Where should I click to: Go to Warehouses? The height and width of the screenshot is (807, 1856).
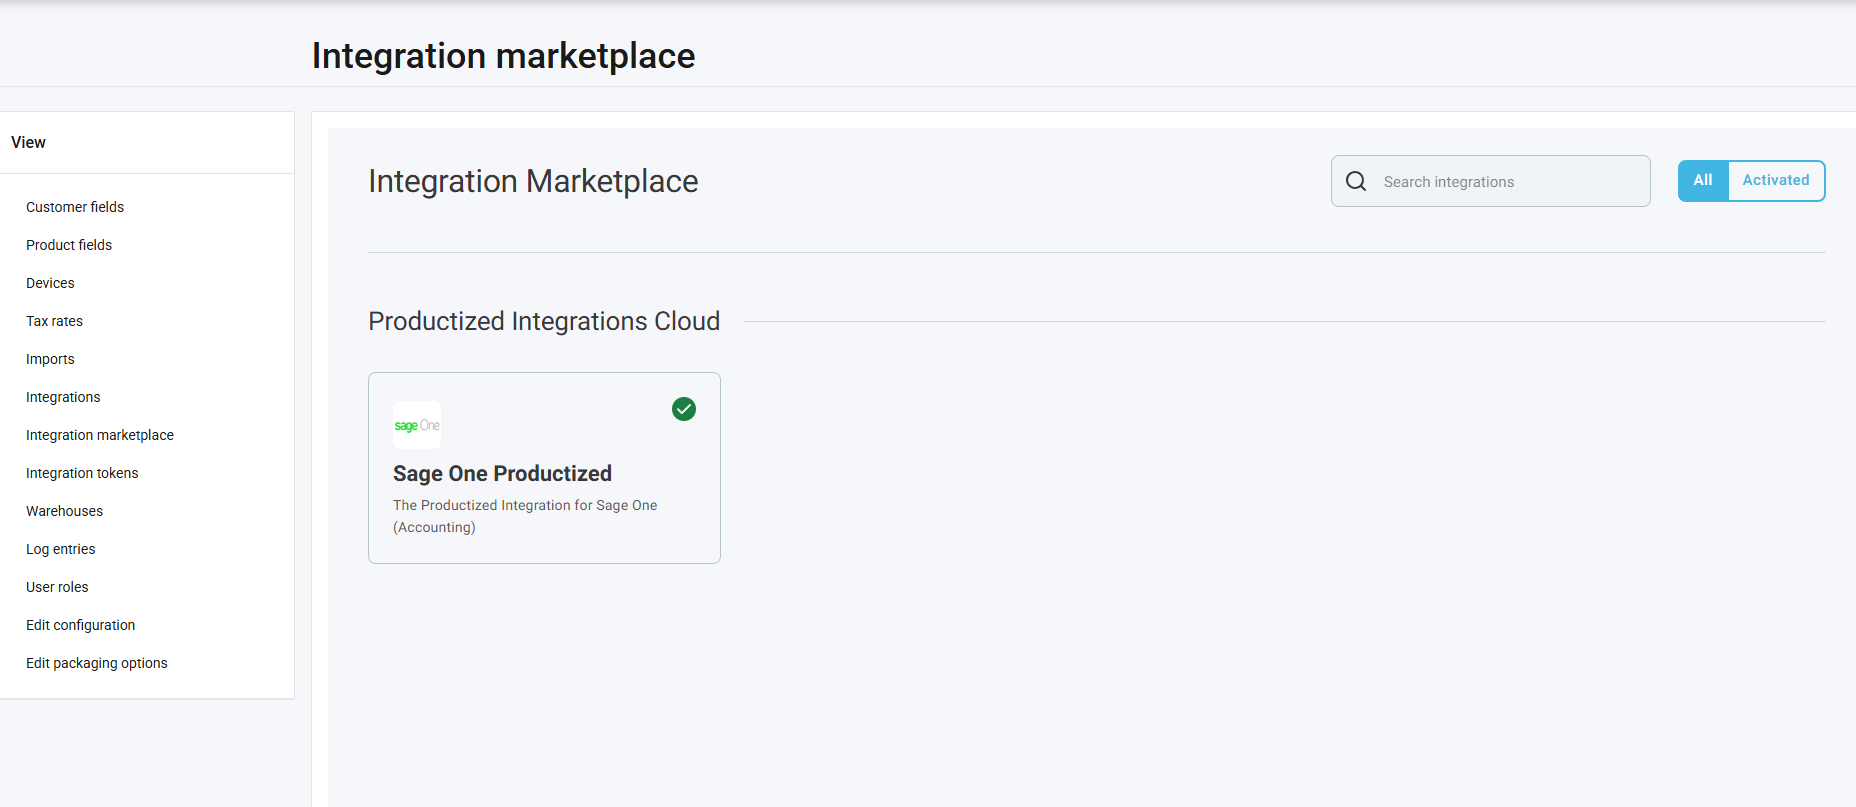(x=64, y=511)
